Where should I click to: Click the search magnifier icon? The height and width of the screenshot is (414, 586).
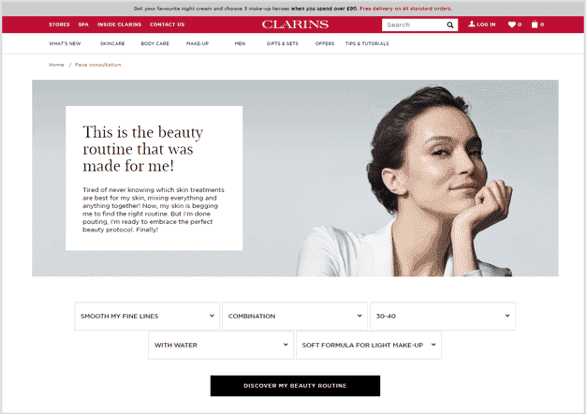click(450, 25)
